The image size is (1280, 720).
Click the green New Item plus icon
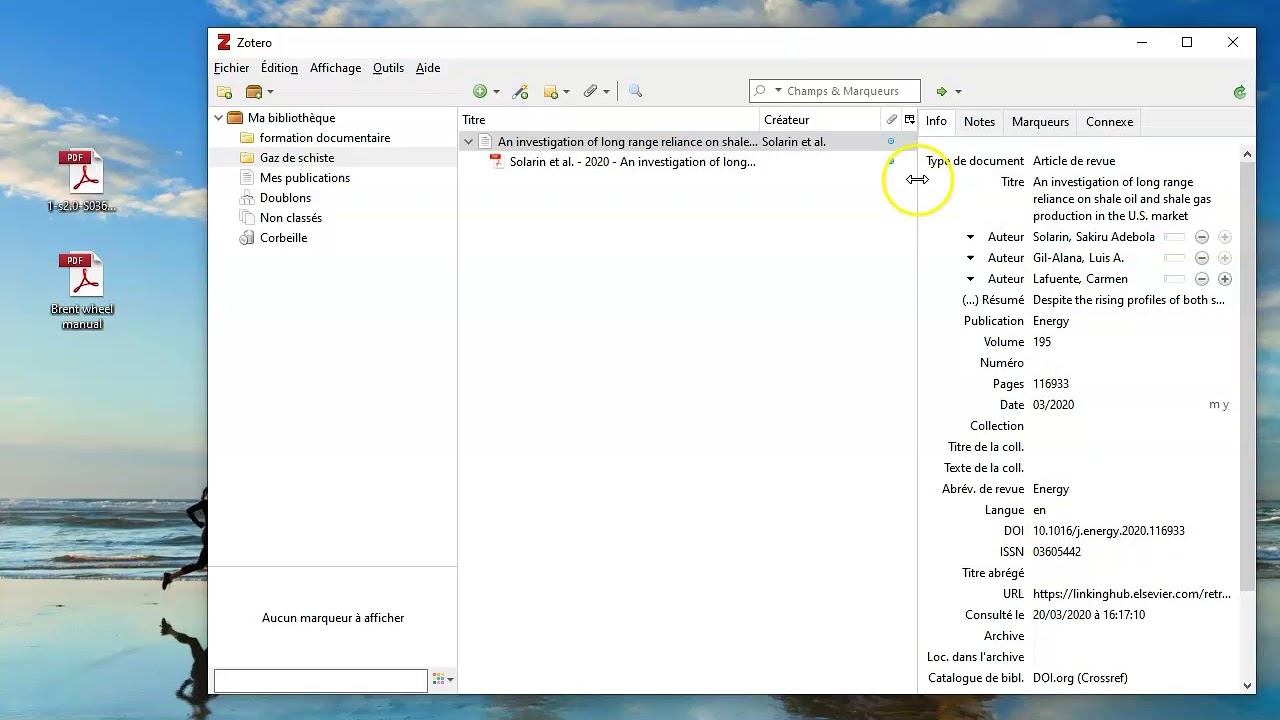480,91
